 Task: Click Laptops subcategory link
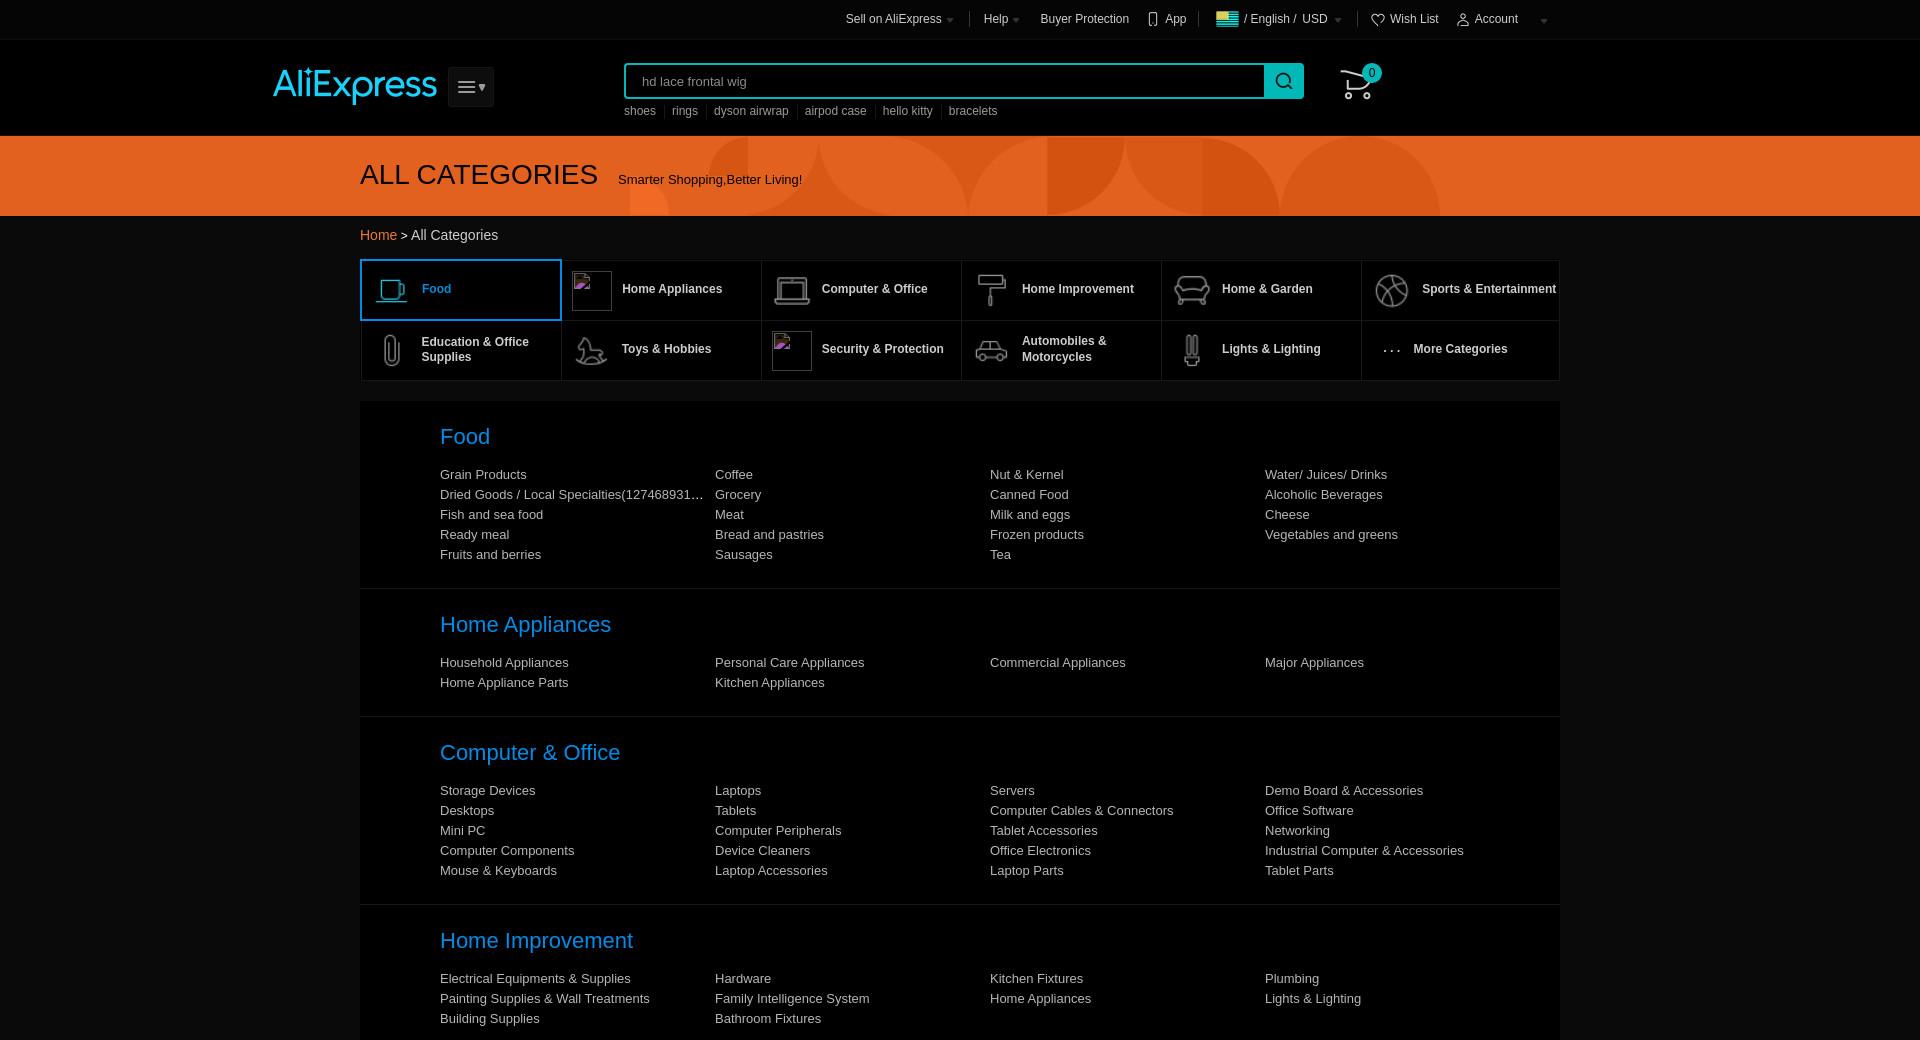tap(738, 791)
